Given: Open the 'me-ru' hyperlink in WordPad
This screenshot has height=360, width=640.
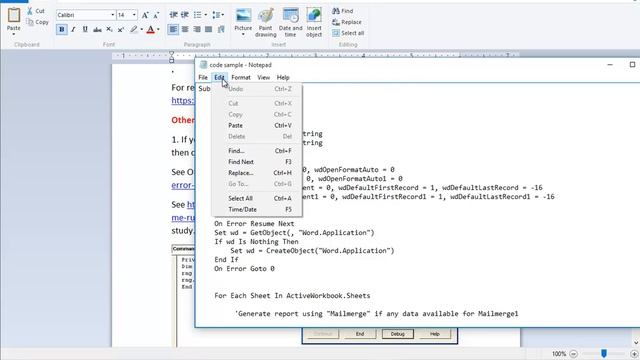Looking at the screenshot, I should [183, 218].
